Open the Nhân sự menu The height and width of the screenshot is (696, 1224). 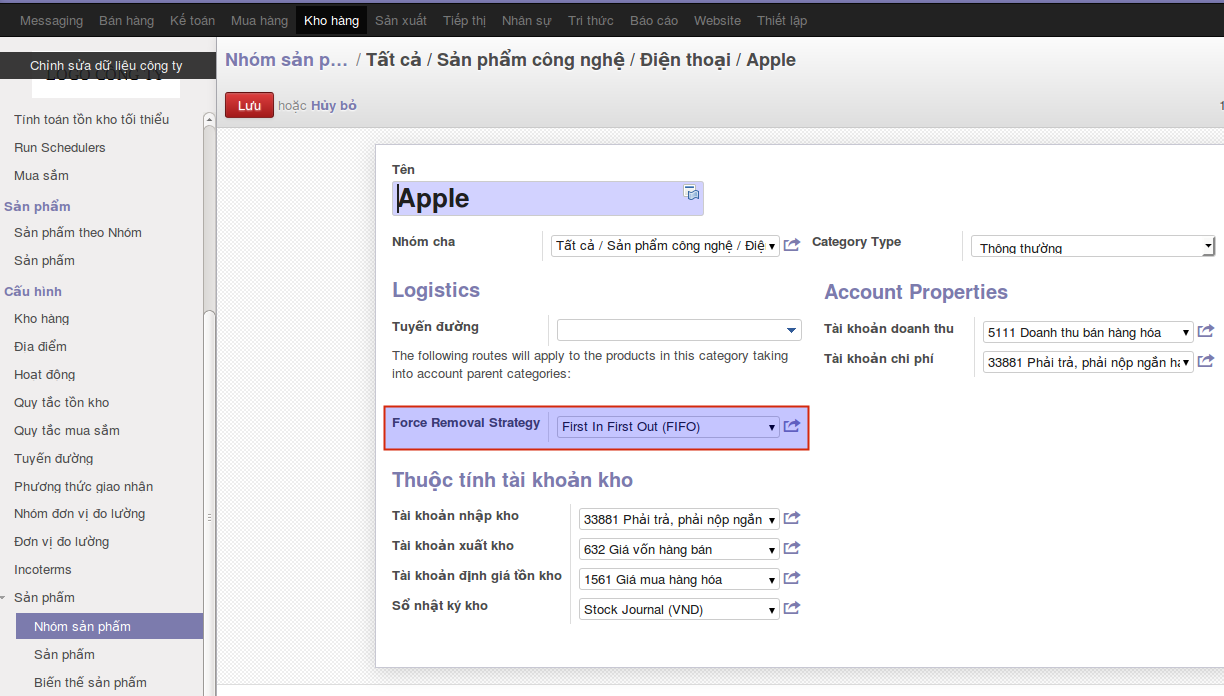pos(526,20)
